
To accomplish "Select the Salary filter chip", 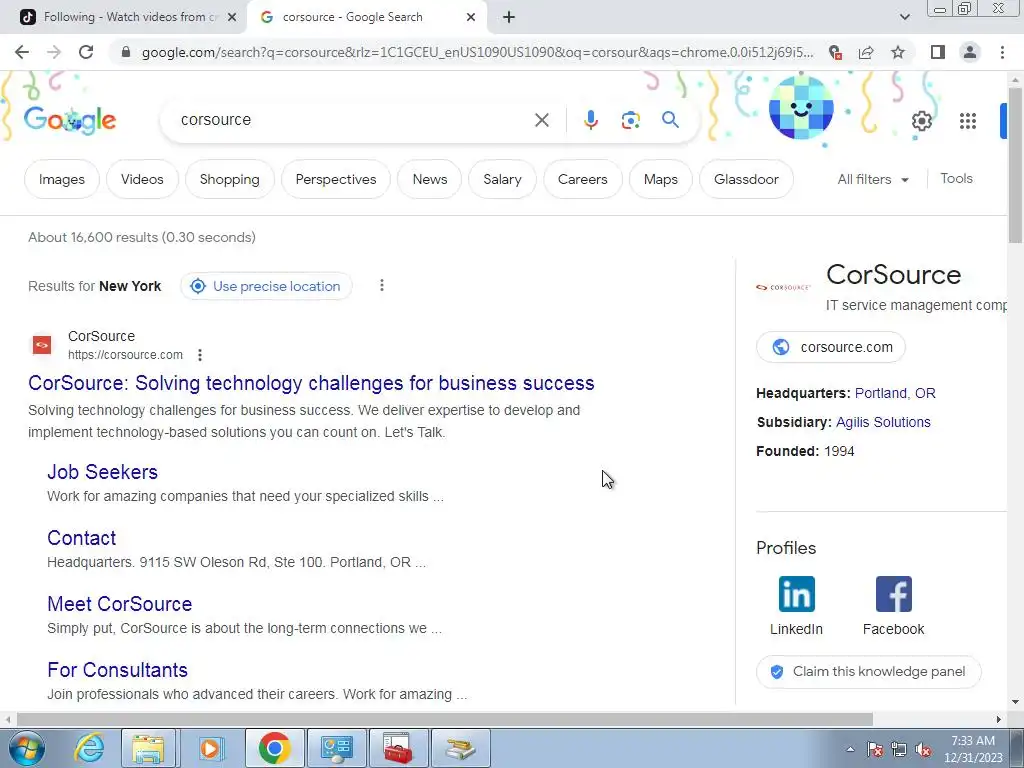I will pos(502,179).
